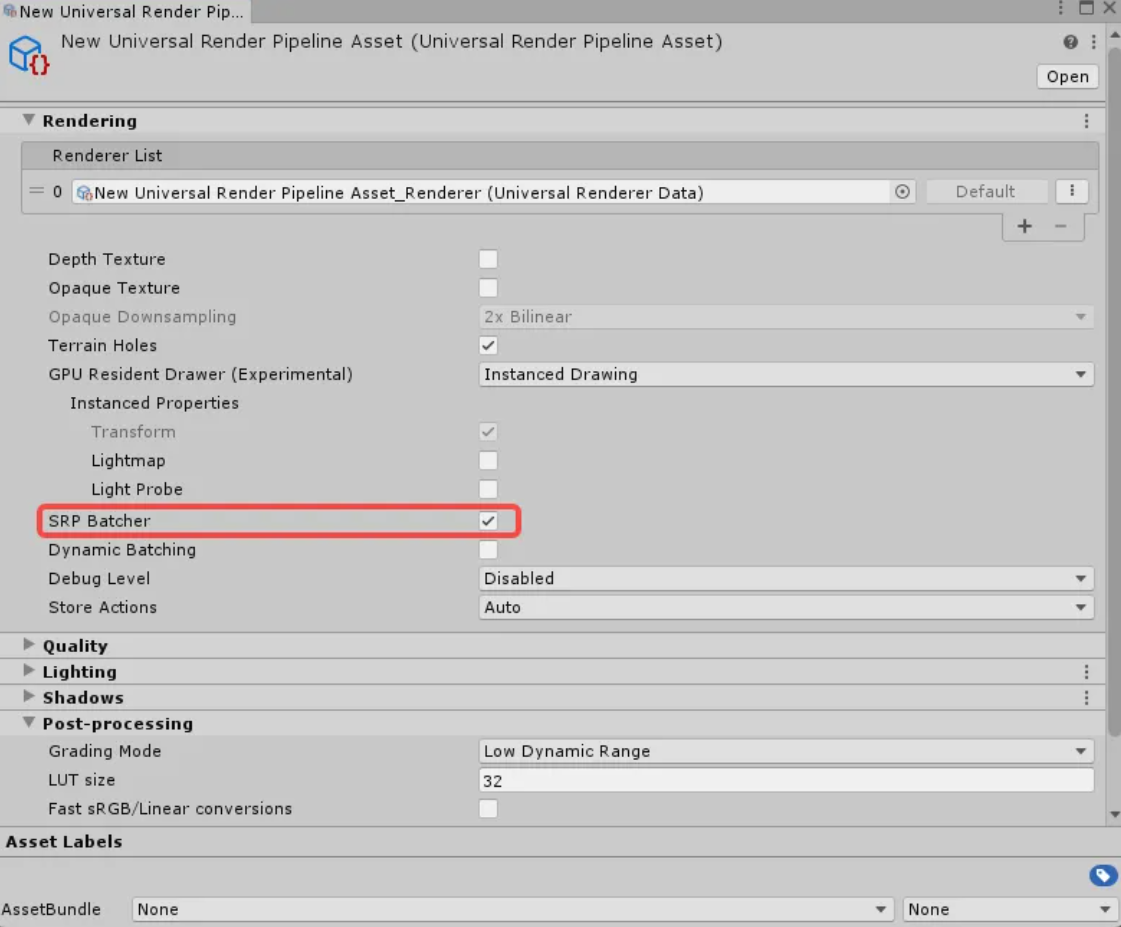Open the Inspector tab options menu

pos(1060,8)
